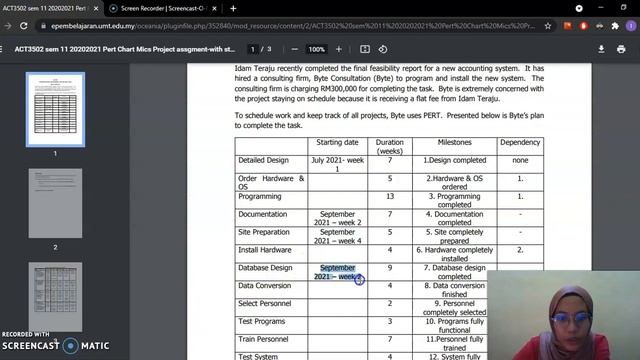Image resolution: width=640 pixels, height=360 pixels.
Task: Print the PDF document
Action: [x=621, y=49]
